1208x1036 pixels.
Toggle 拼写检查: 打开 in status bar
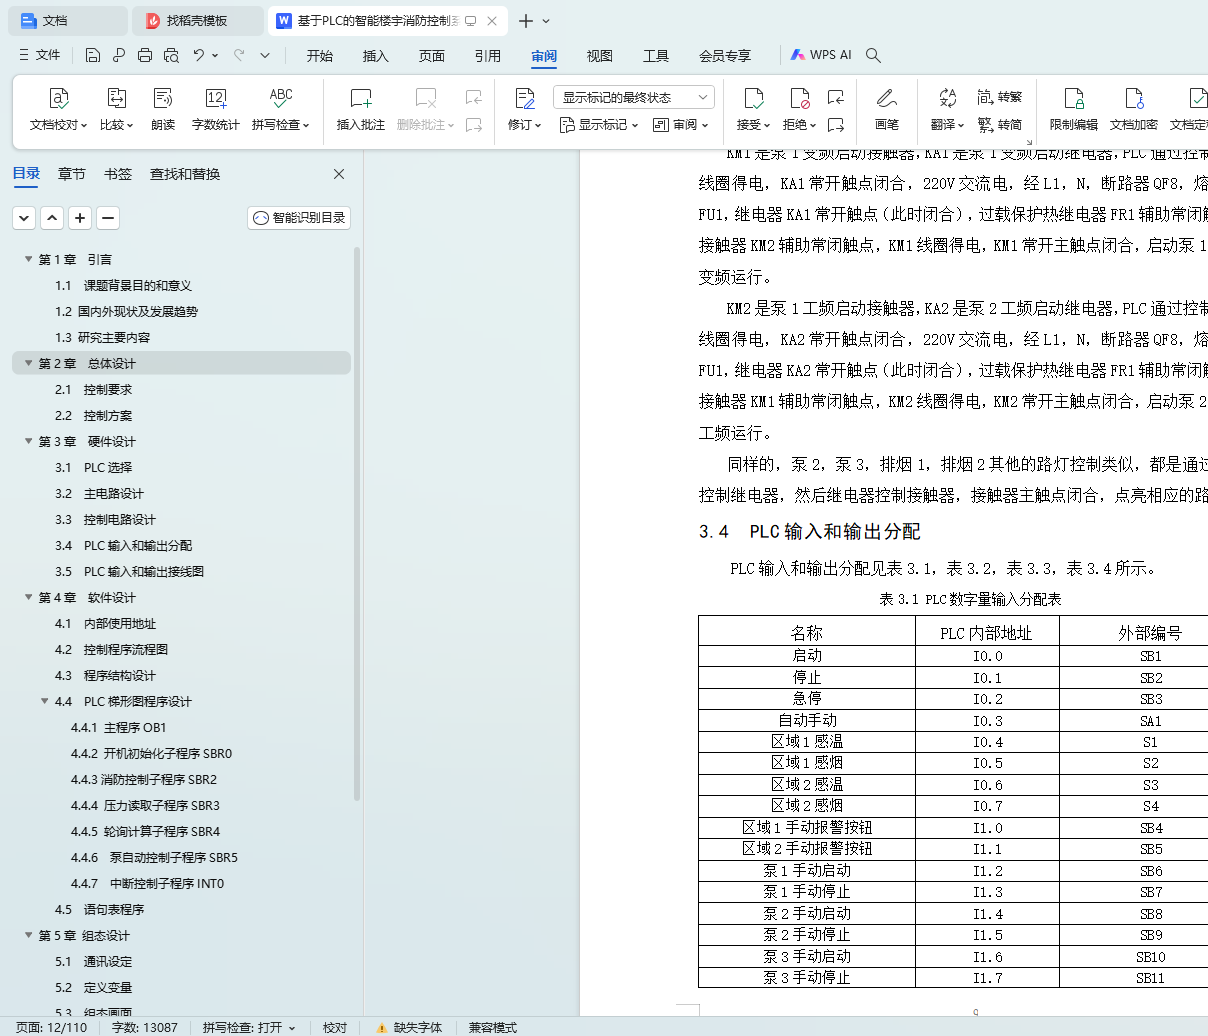(x=249, y=1027)
